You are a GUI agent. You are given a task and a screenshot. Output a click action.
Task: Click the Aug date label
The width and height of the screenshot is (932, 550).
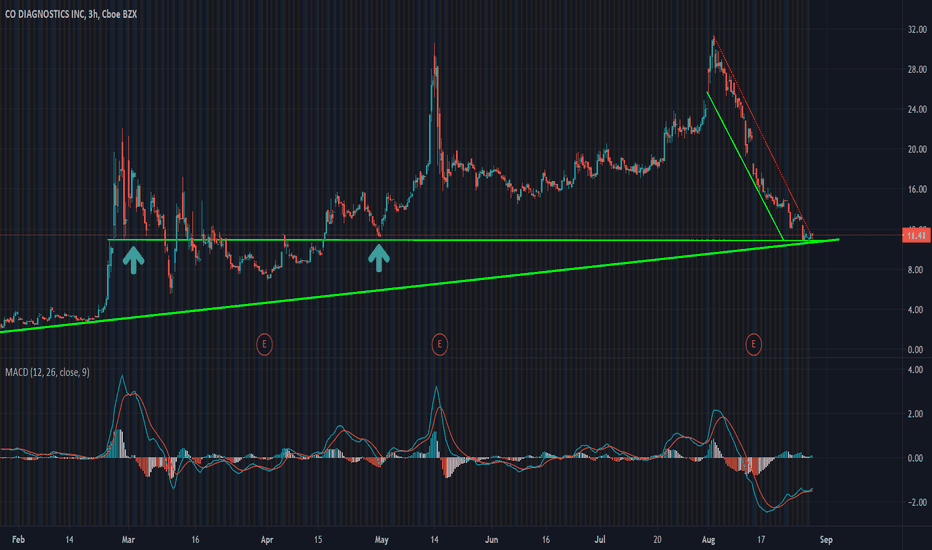pos(709,540)
